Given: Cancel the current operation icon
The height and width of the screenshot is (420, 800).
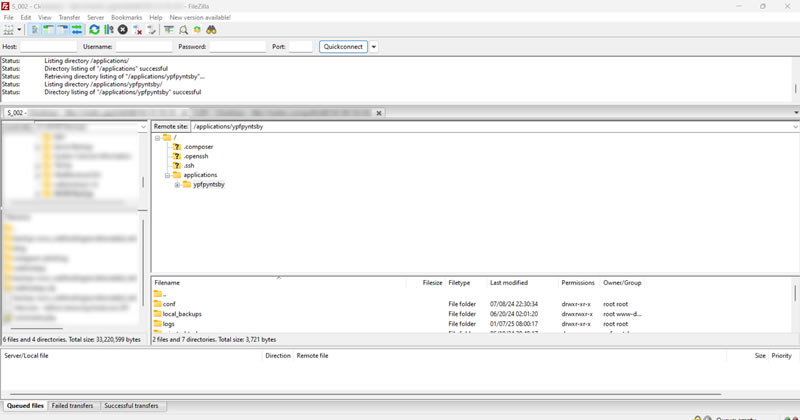Looking at the screenshot, I should point(123,30).
